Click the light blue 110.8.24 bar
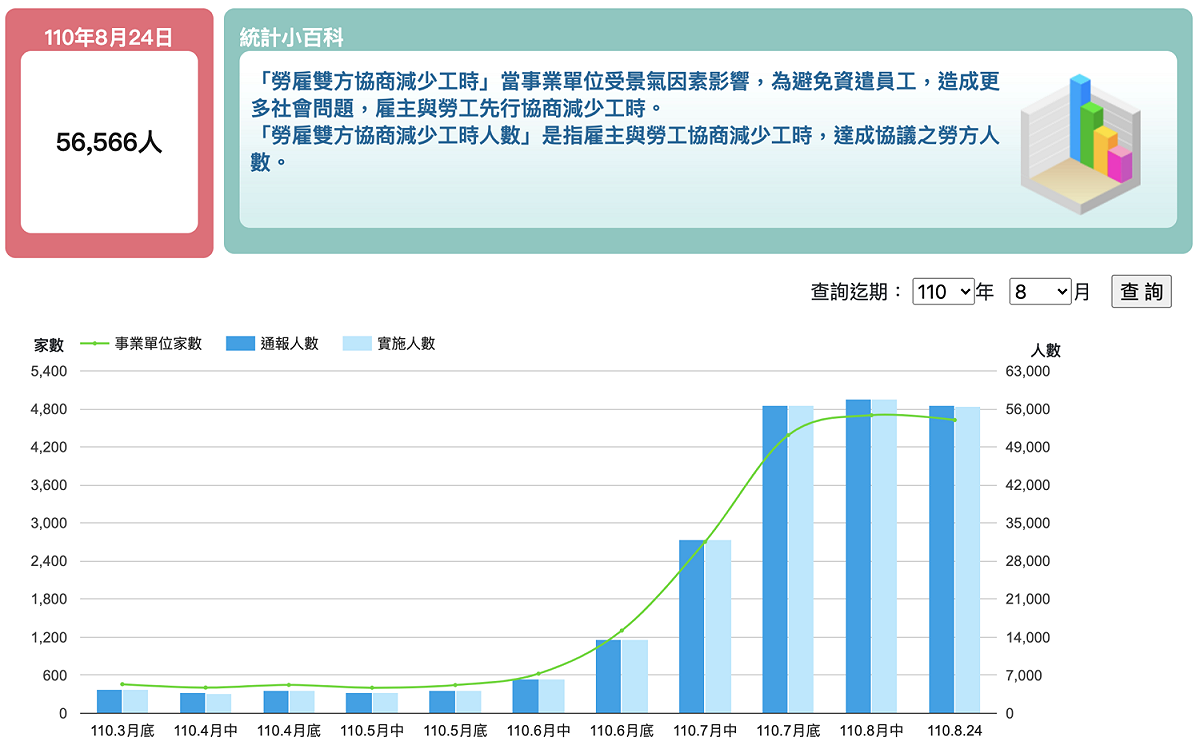 click(967, 560)
